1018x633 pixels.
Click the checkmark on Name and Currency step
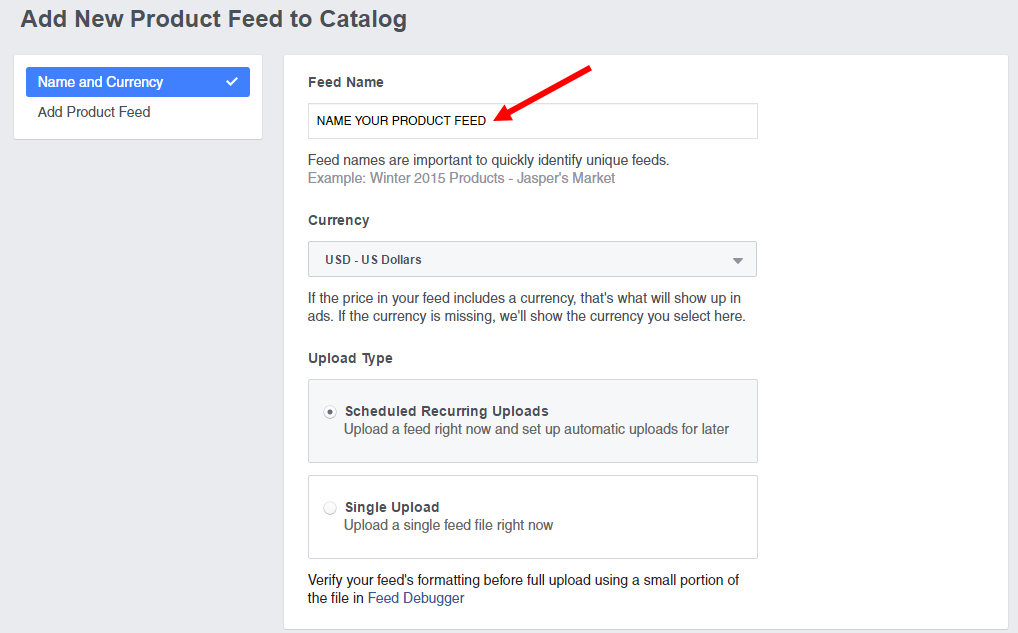coord(235,82)
